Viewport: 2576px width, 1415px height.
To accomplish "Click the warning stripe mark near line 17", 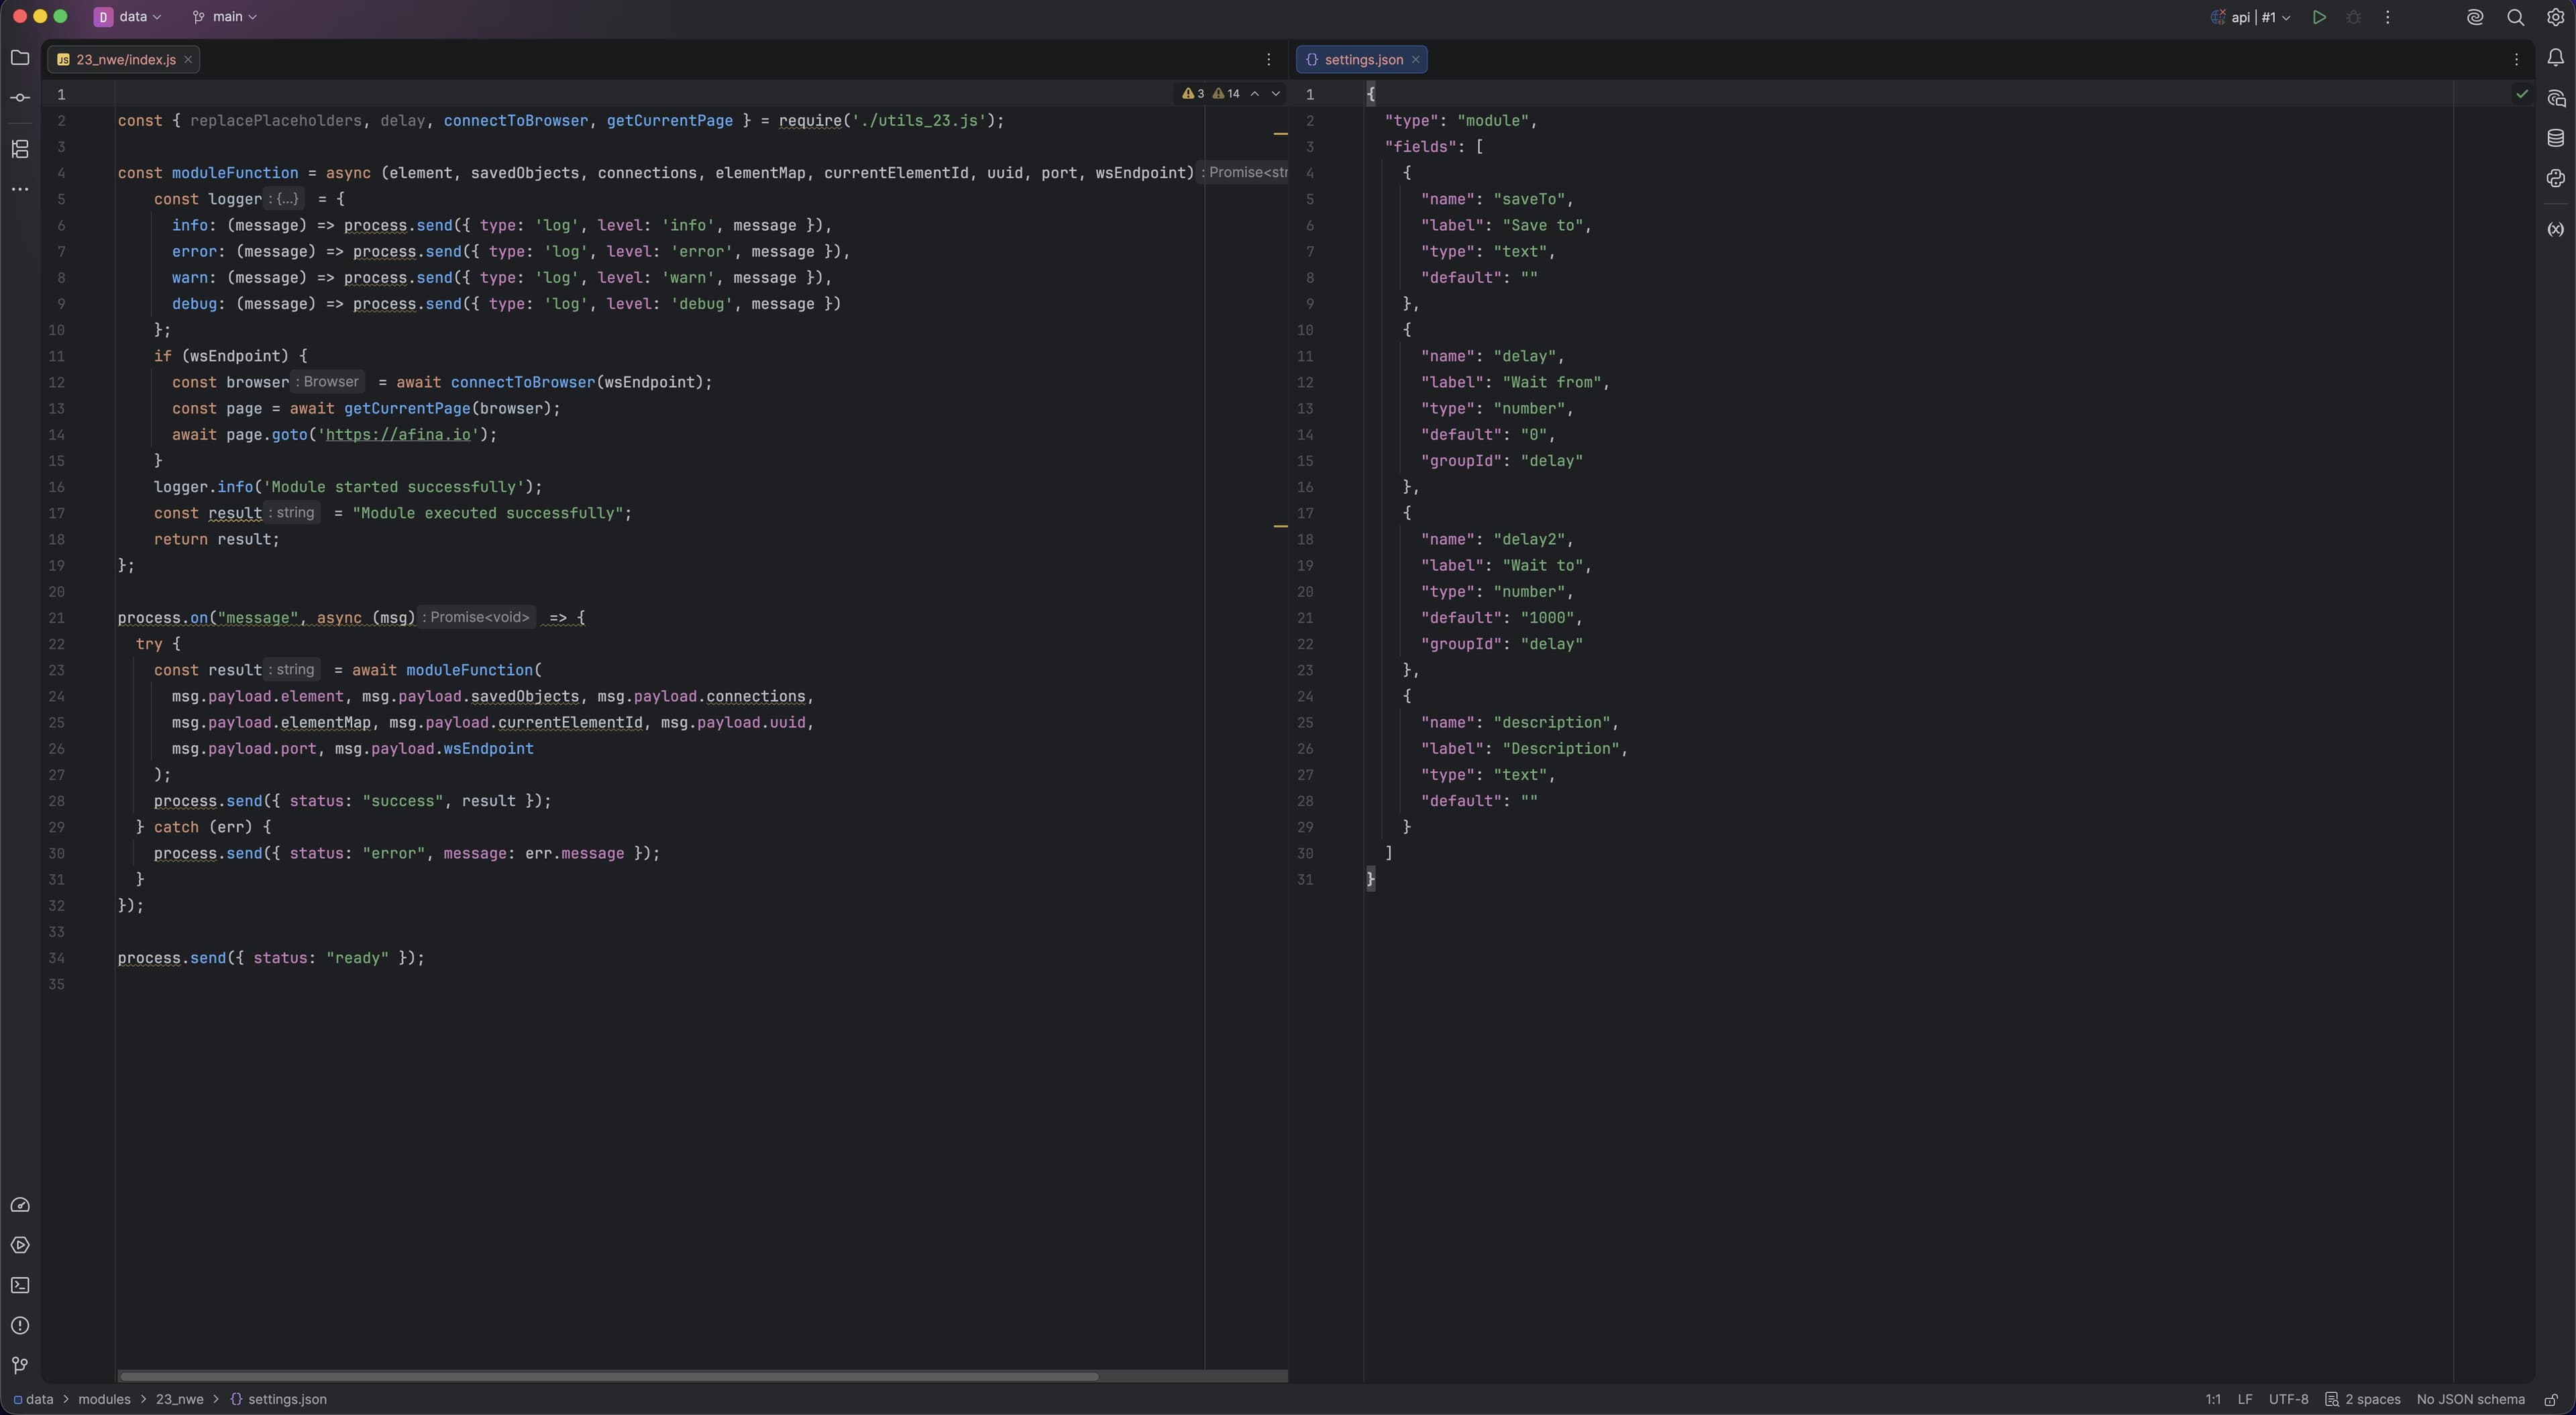I will point(1280,526).
